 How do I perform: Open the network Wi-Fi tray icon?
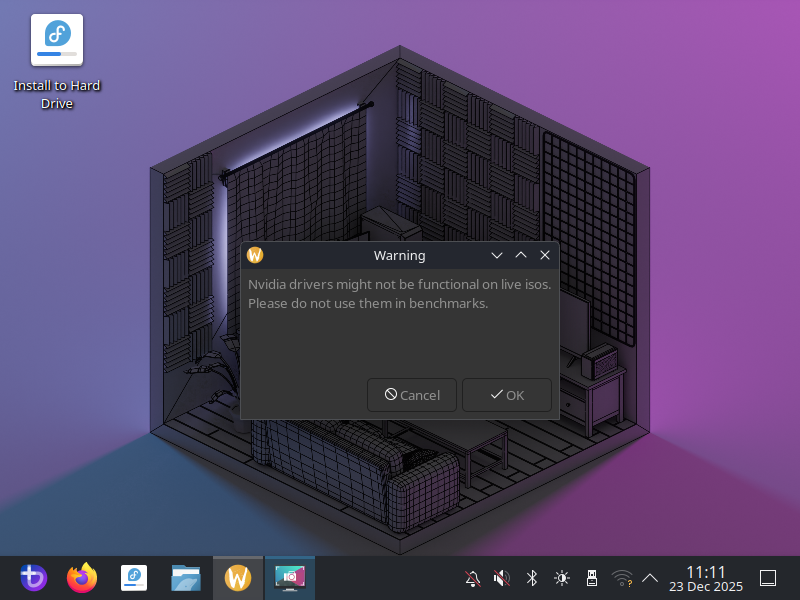pyautogui.click(x=622, y=579)
